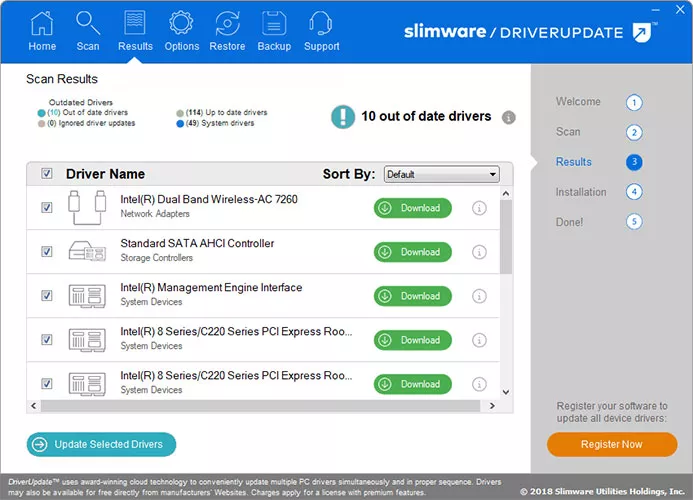Download Intel Dual Band Wireless-AC 7260 driver
This screenshot has height=500, width=693.
click(413, 208)
